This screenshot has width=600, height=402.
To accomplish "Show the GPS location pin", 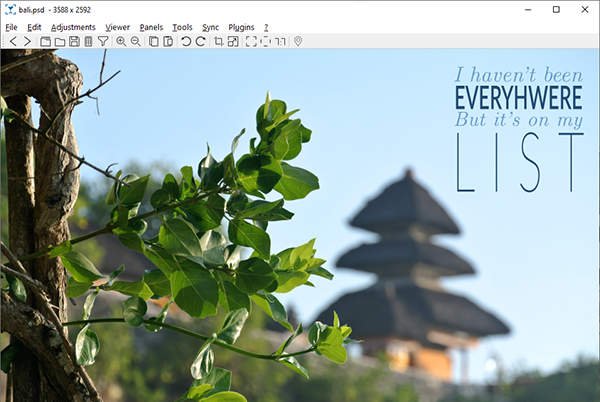I will 298,42.
